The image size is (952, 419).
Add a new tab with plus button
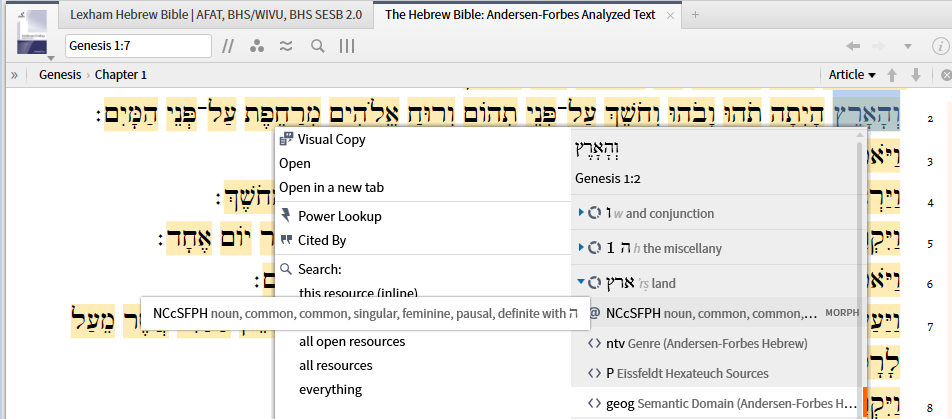point(696,15)
